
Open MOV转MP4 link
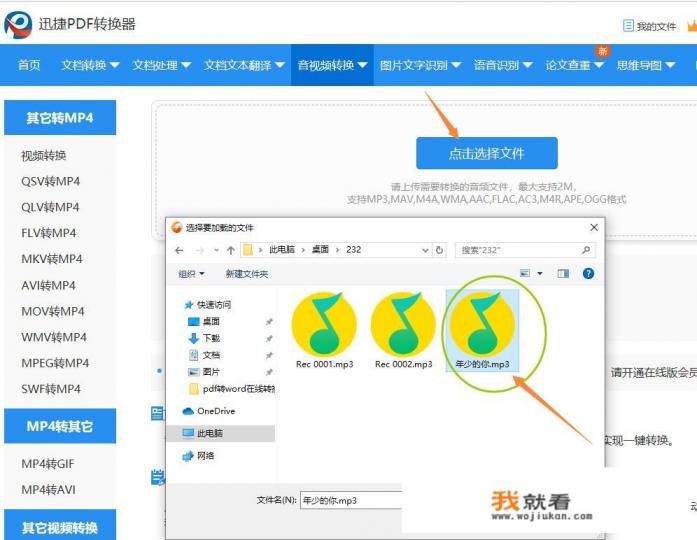point(52,311)
